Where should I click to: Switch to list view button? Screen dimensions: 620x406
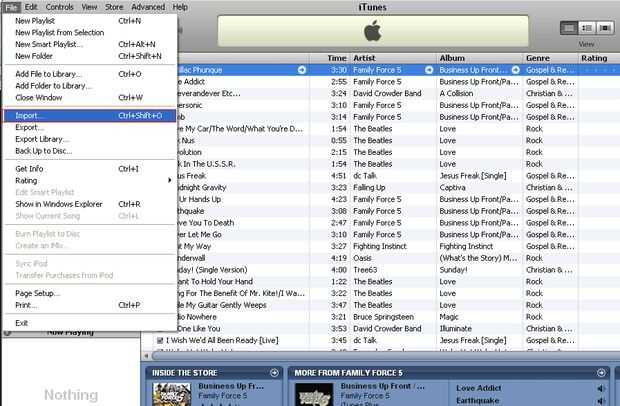tap(569, 28)
